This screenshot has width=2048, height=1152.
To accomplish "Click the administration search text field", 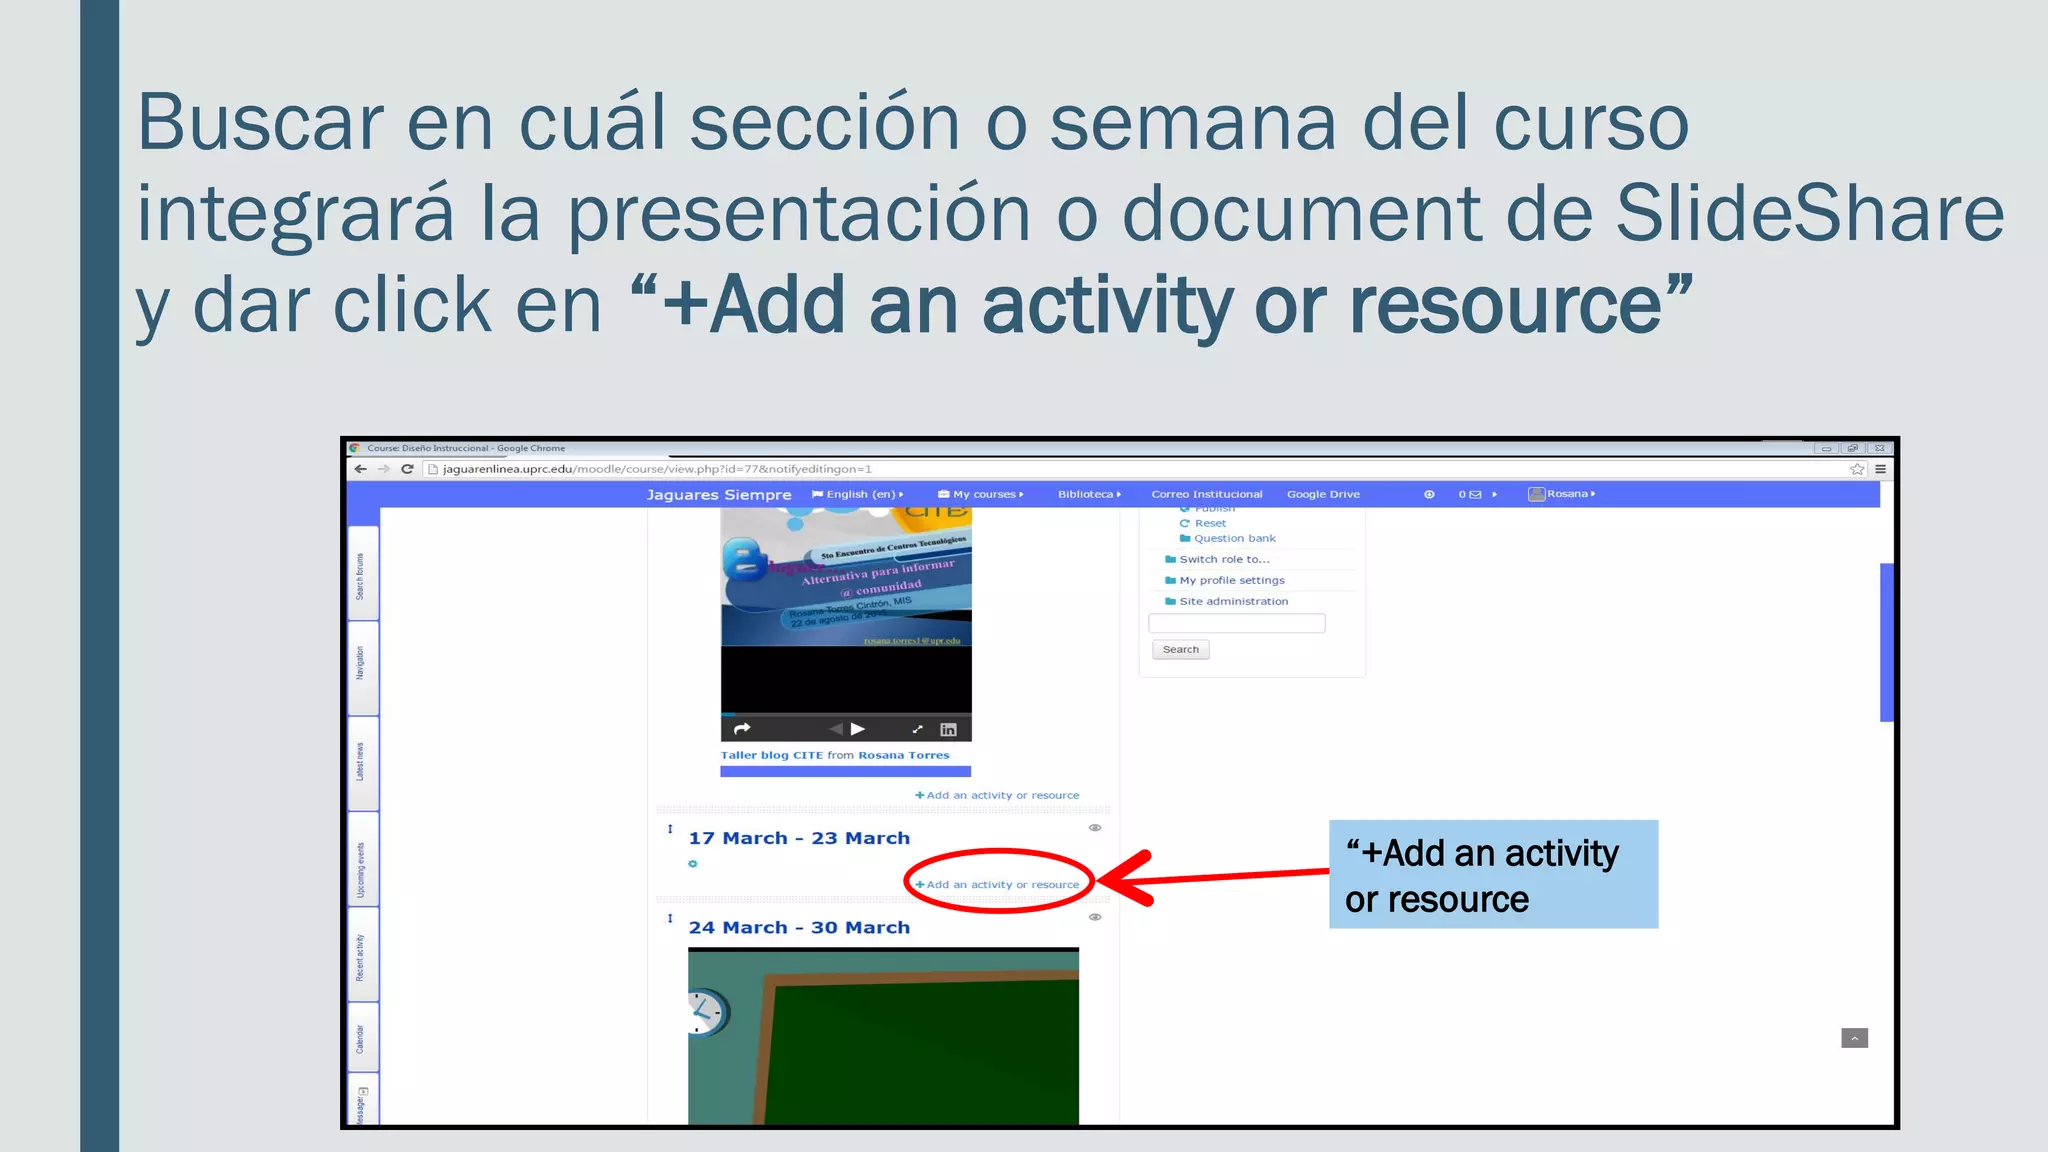I will click(x=1236, y=623).
